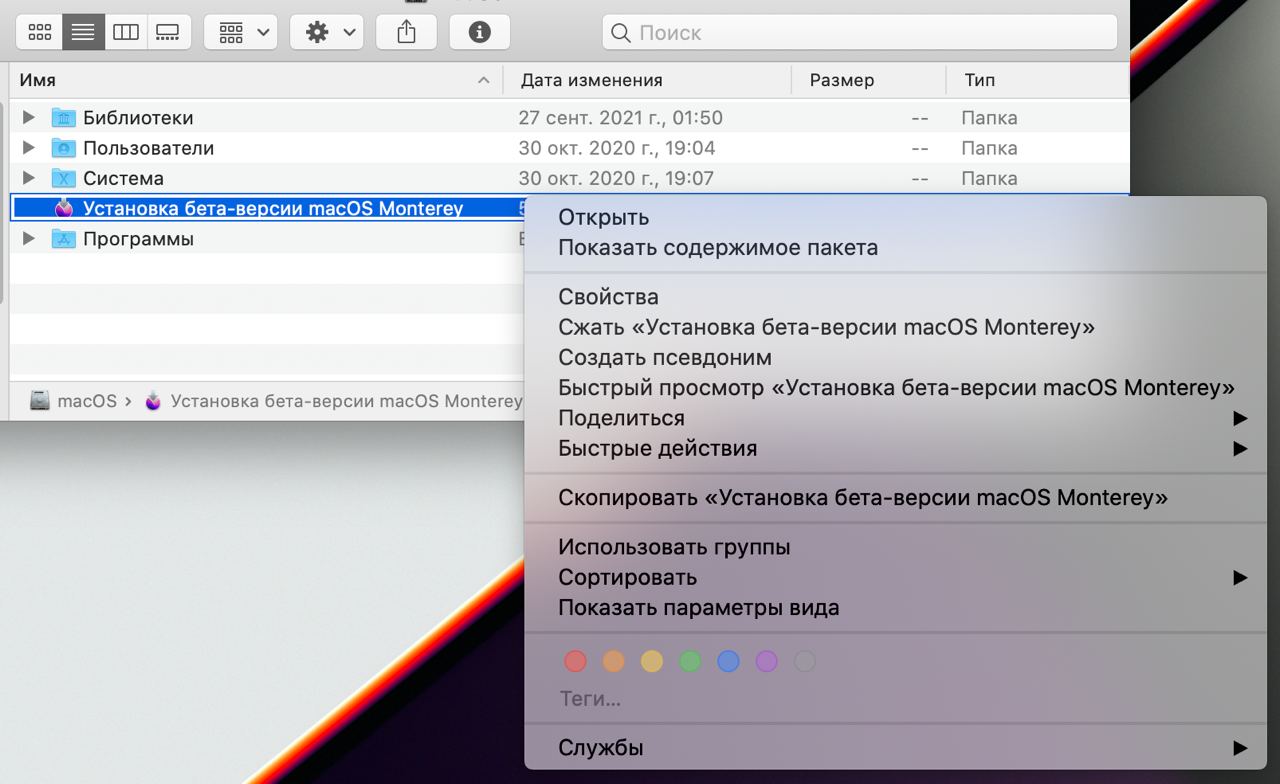Open the Быстрые действия submenu
1280x784 pixels.
[x=895, y=448]
